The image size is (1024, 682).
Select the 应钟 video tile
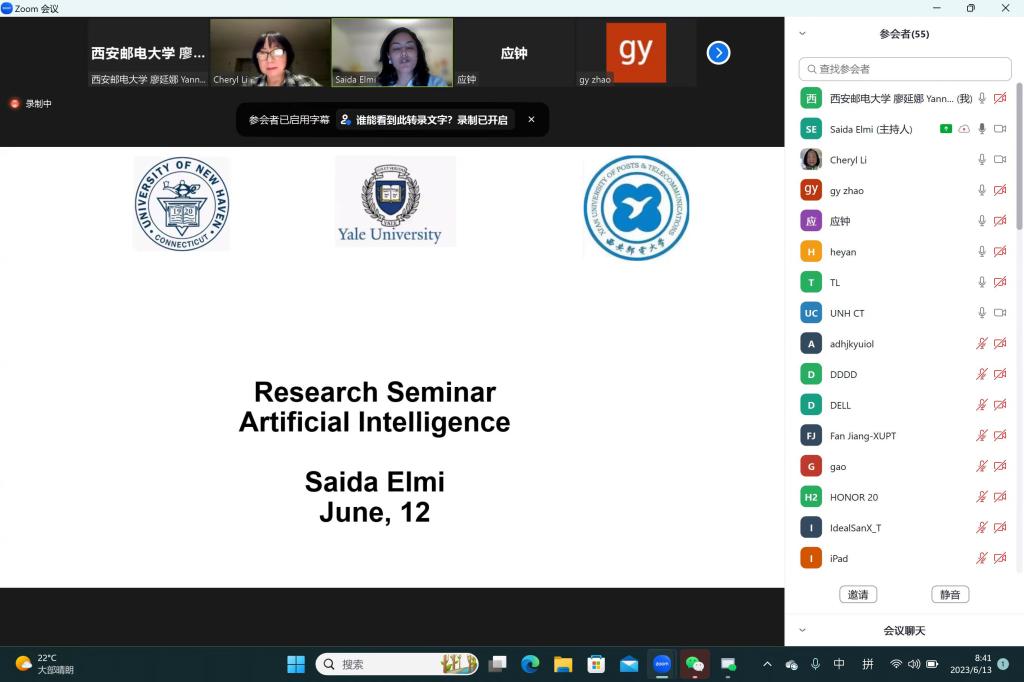tap(514, 53)
